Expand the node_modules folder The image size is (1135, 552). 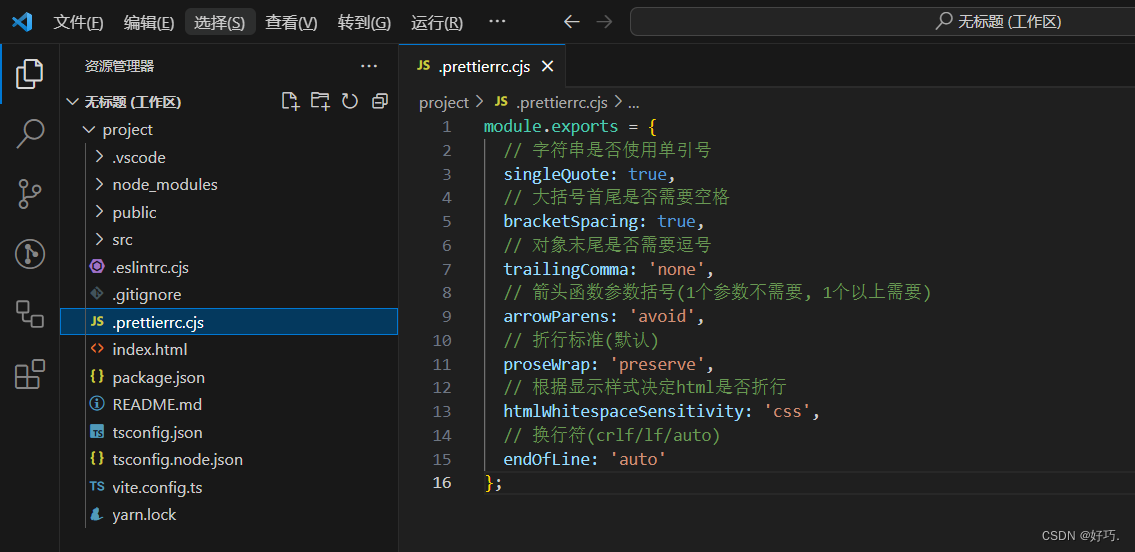(x=164, y=185)
